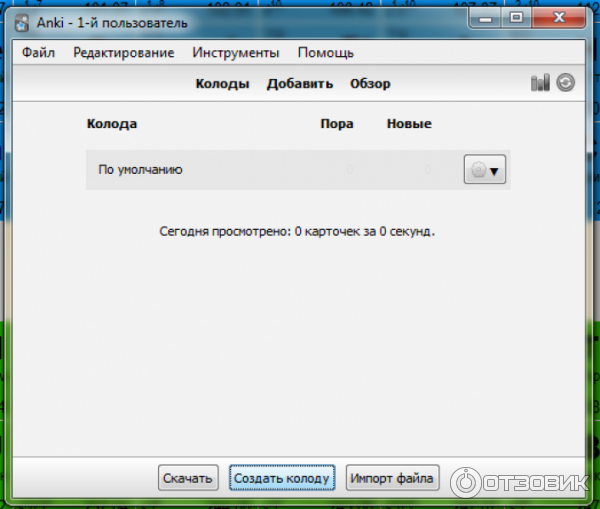The width and height of the screenshot is (600, 509).
Task: Open the gear options dropdown for default deck
Action: pos(485,170)
